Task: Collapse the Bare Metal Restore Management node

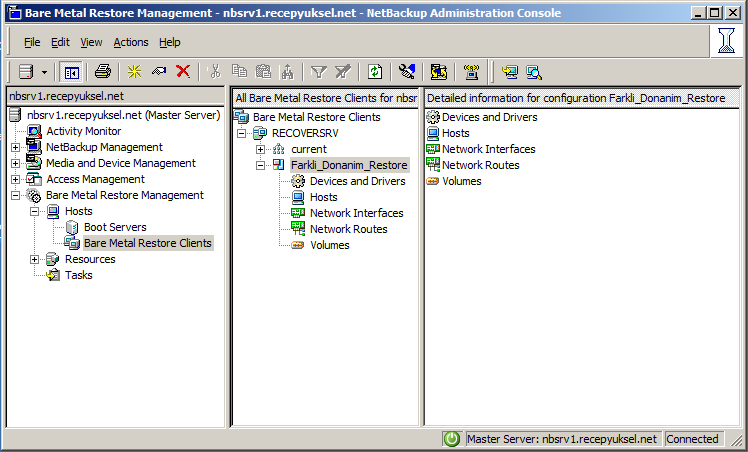Action: [x=15, y=195]
